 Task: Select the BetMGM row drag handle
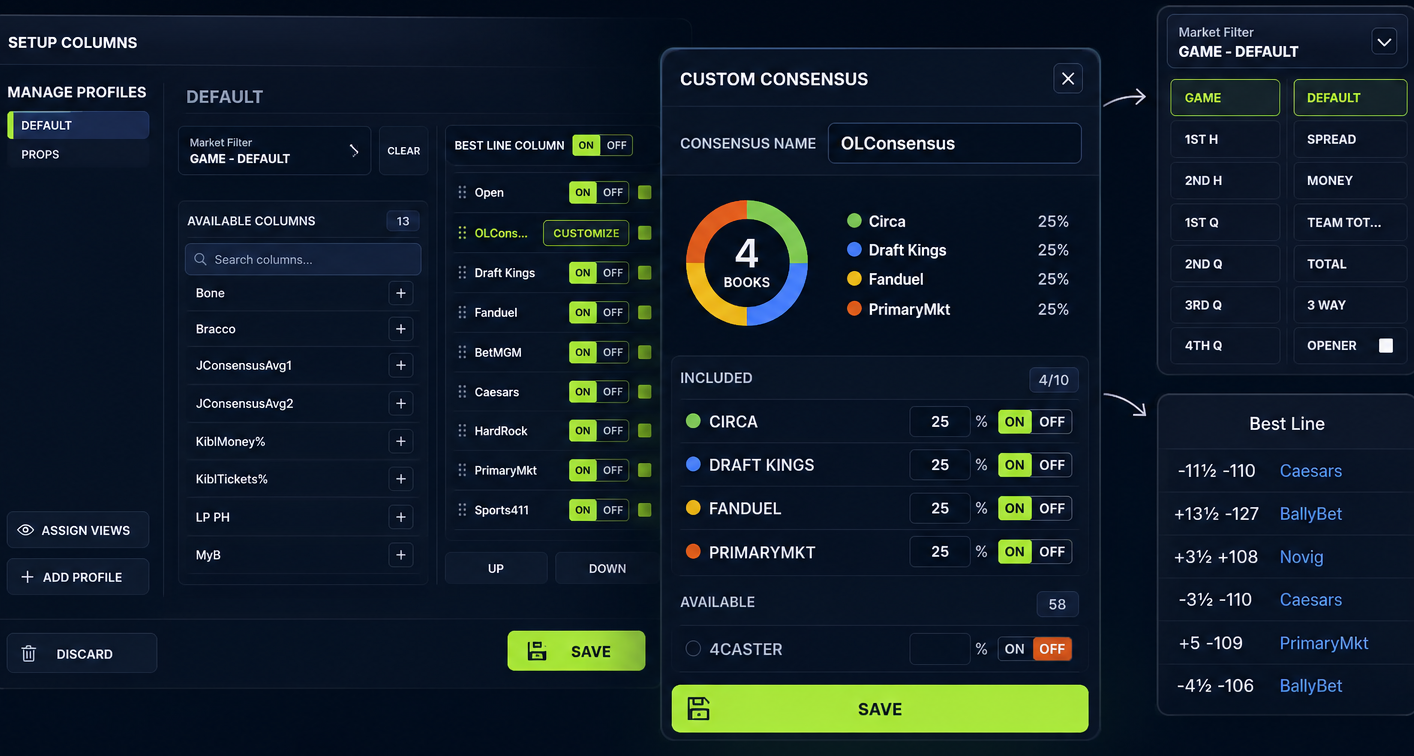[462, 352]
